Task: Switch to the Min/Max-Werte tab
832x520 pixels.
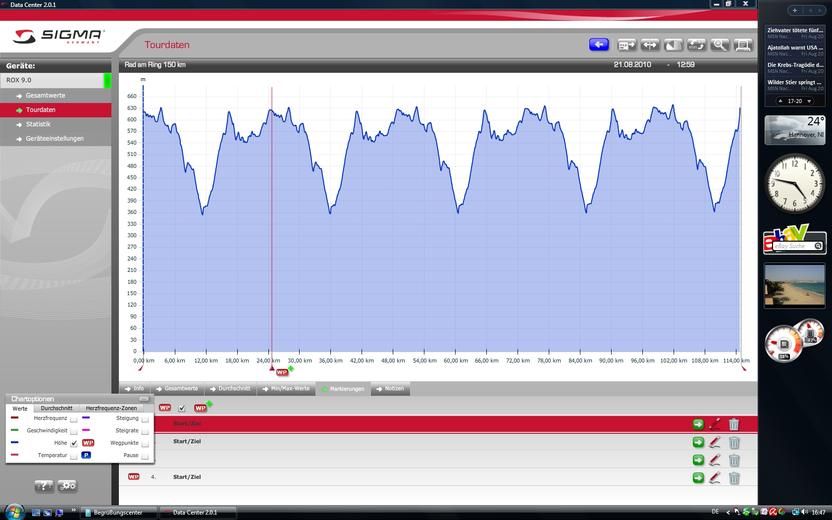Action: (286, 389)
